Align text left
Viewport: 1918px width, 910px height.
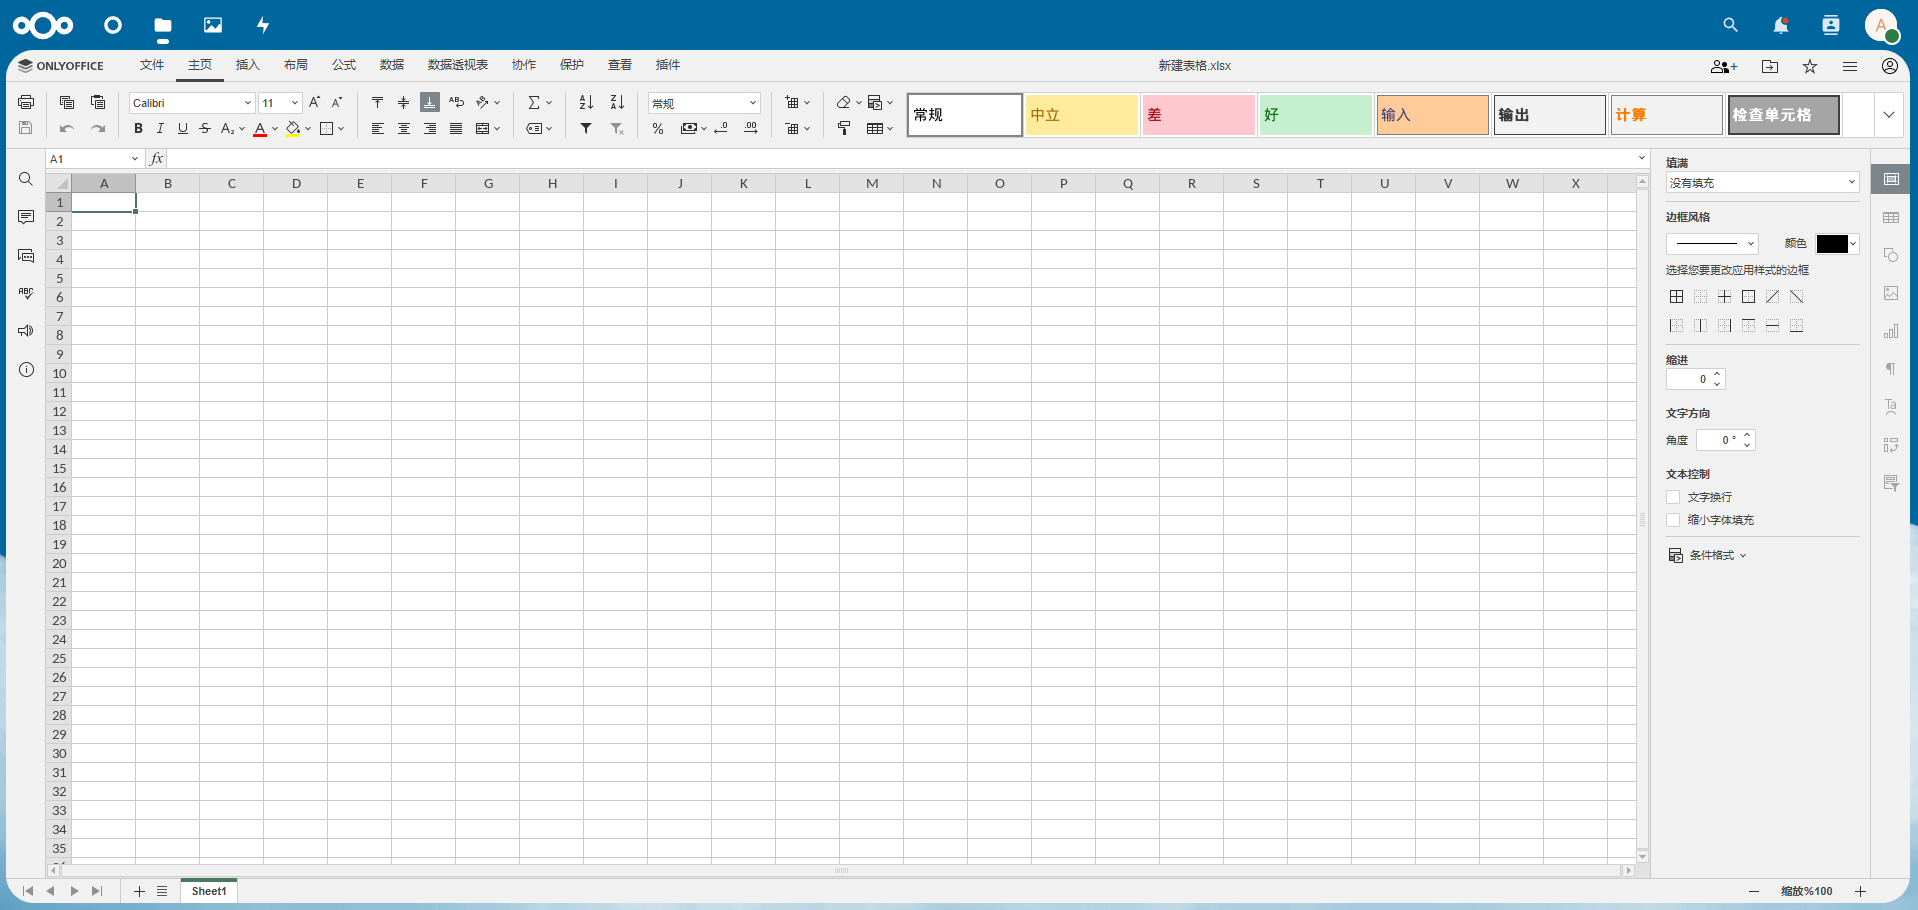pos(377,128)
